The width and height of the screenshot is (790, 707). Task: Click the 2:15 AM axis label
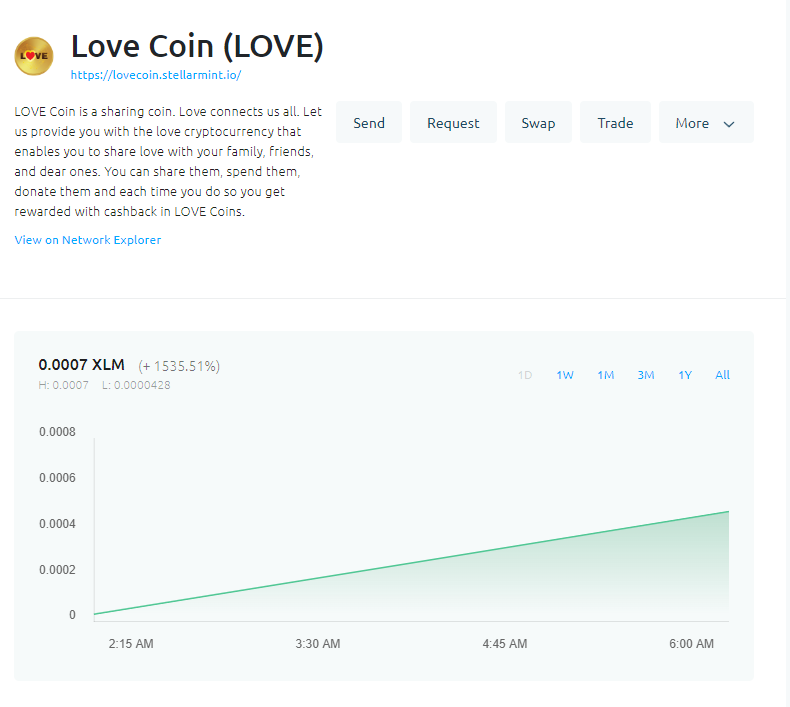(131, 644)
